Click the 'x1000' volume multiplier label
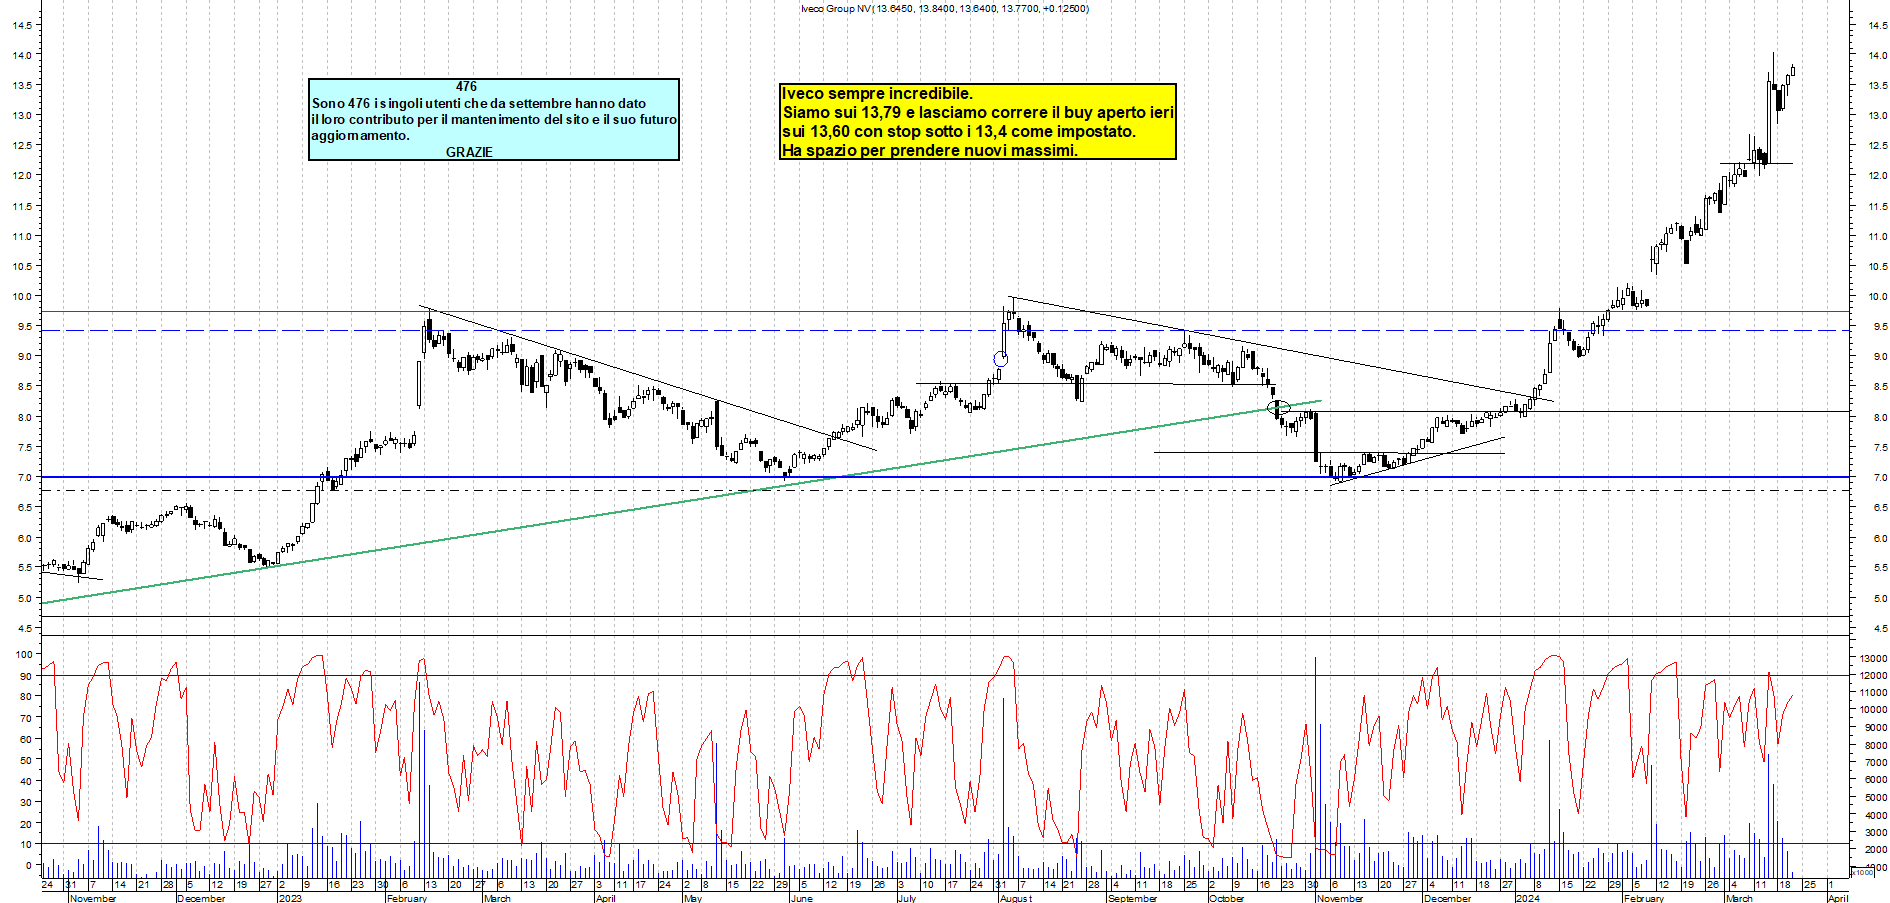1890x903 pixels. pos(1864,872)
